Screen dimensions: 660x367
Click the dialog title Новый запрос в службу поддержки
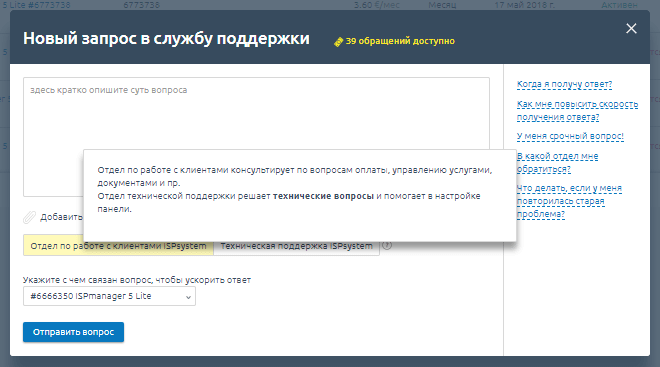[166, 39]
